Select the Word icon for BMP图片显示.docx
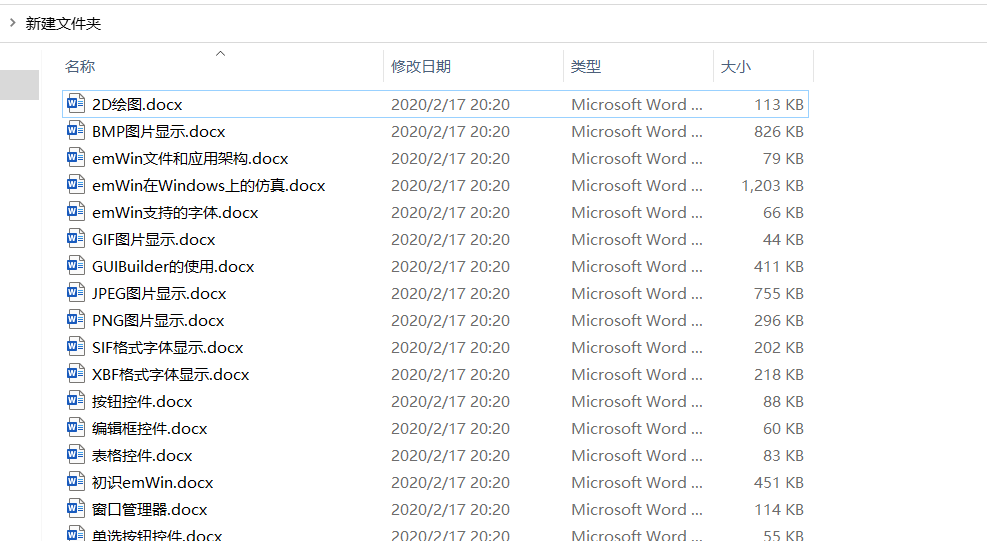 pyautogui.click(x=76, y=131)
